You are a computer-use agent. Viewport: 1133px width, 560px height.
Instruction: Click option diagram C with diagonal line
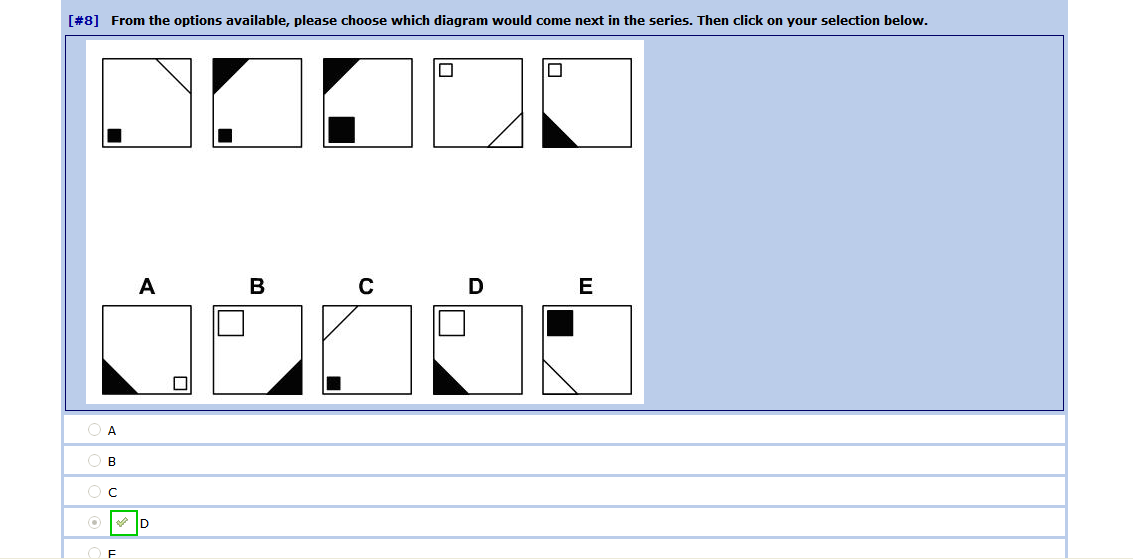[367, 350]
